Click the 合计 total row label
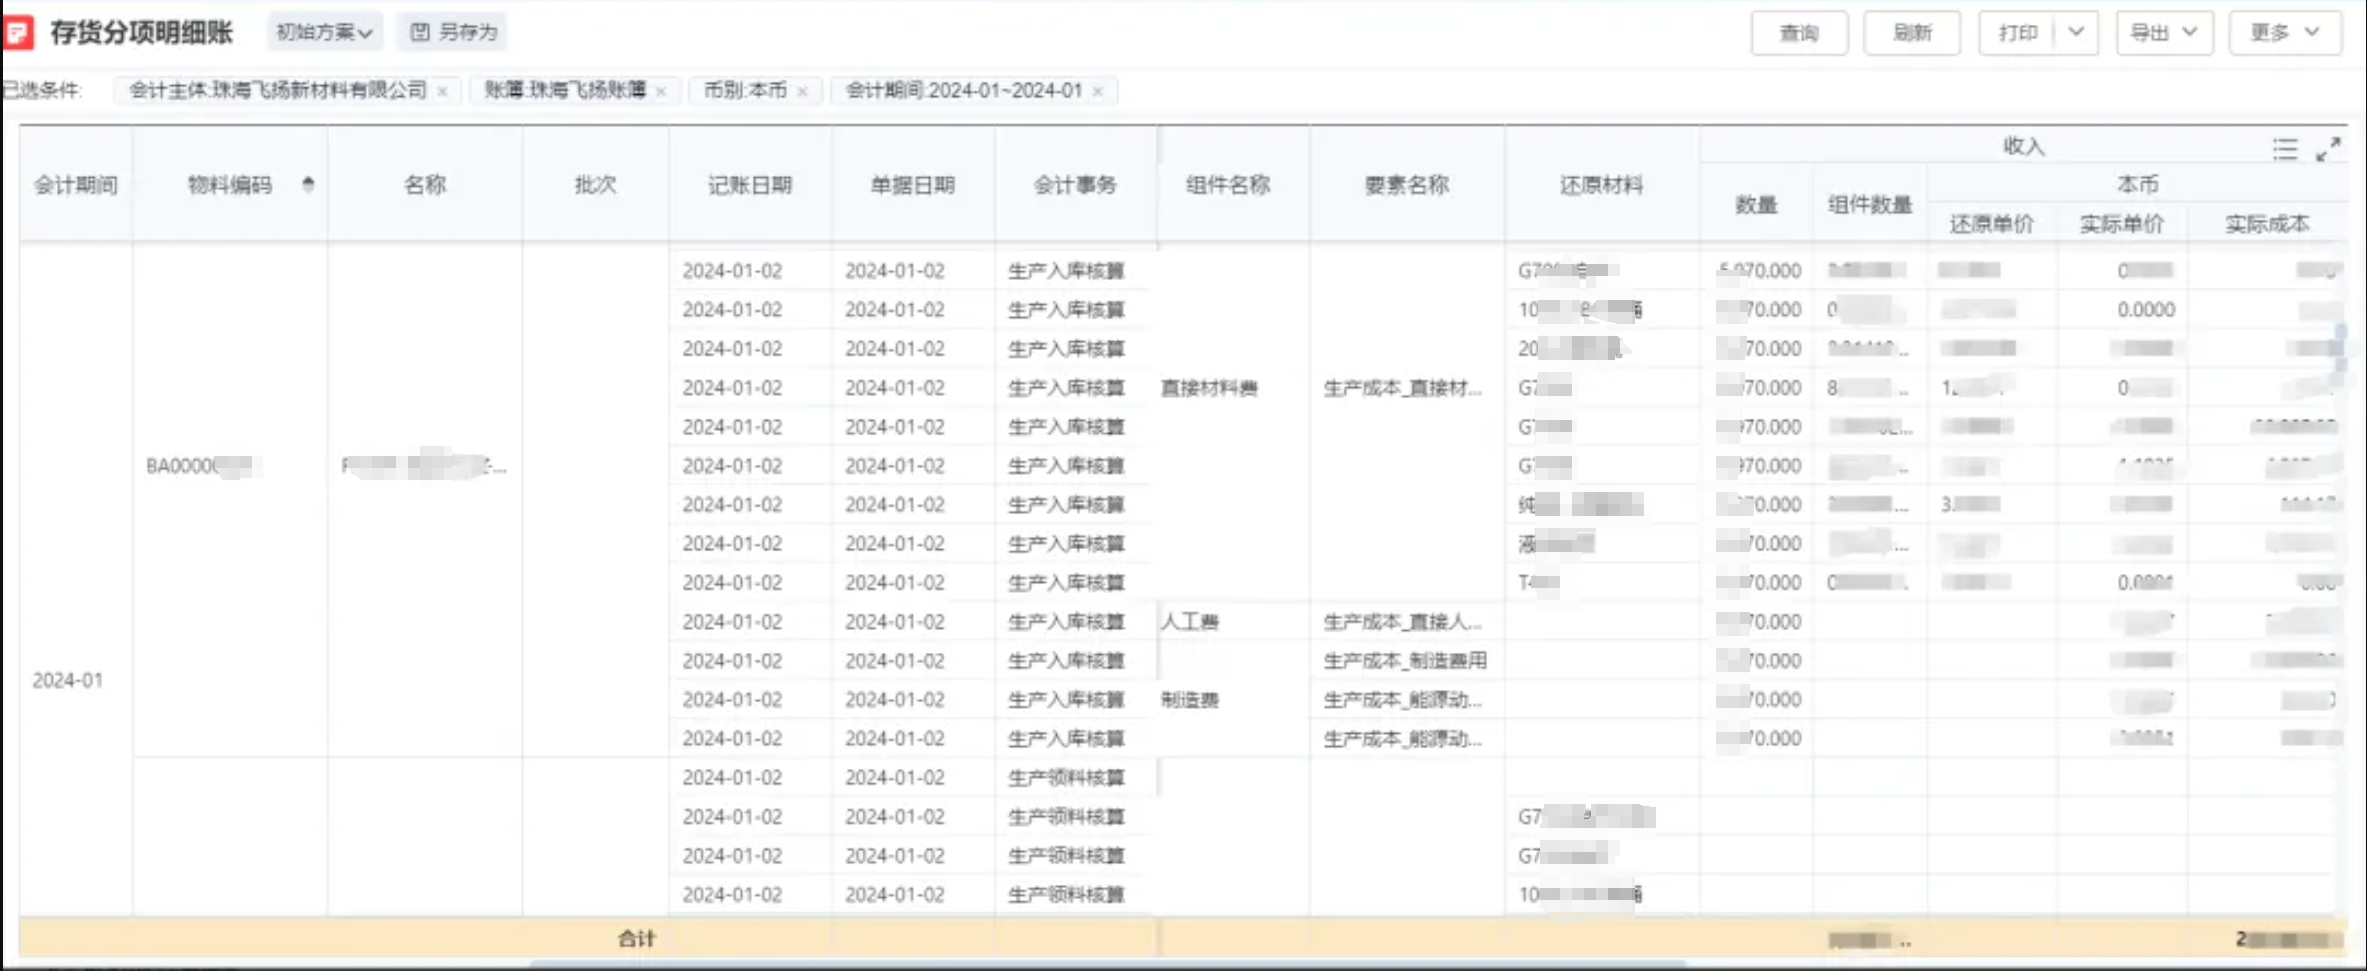The image size is (2367, 971). (637, 939)
